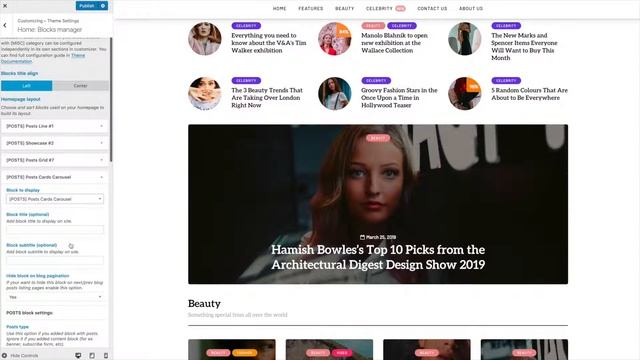Open the Block to display dropdown
The height and width of the screenshot is (360, 640).
click(55, 199)
